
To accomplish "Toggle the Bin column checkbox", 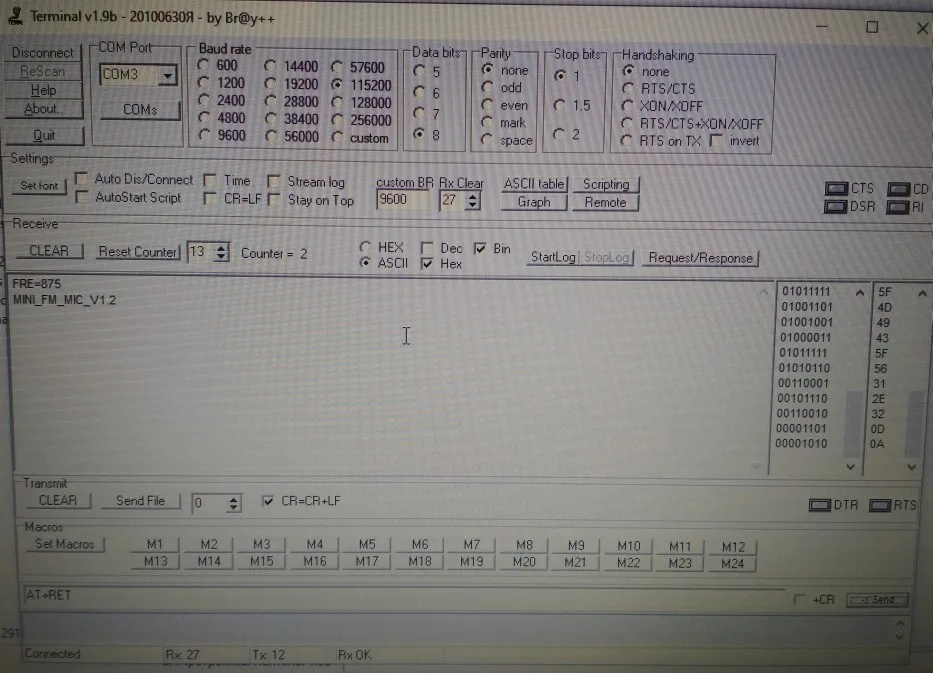I will pyautogui.click(x=480, y=248).
